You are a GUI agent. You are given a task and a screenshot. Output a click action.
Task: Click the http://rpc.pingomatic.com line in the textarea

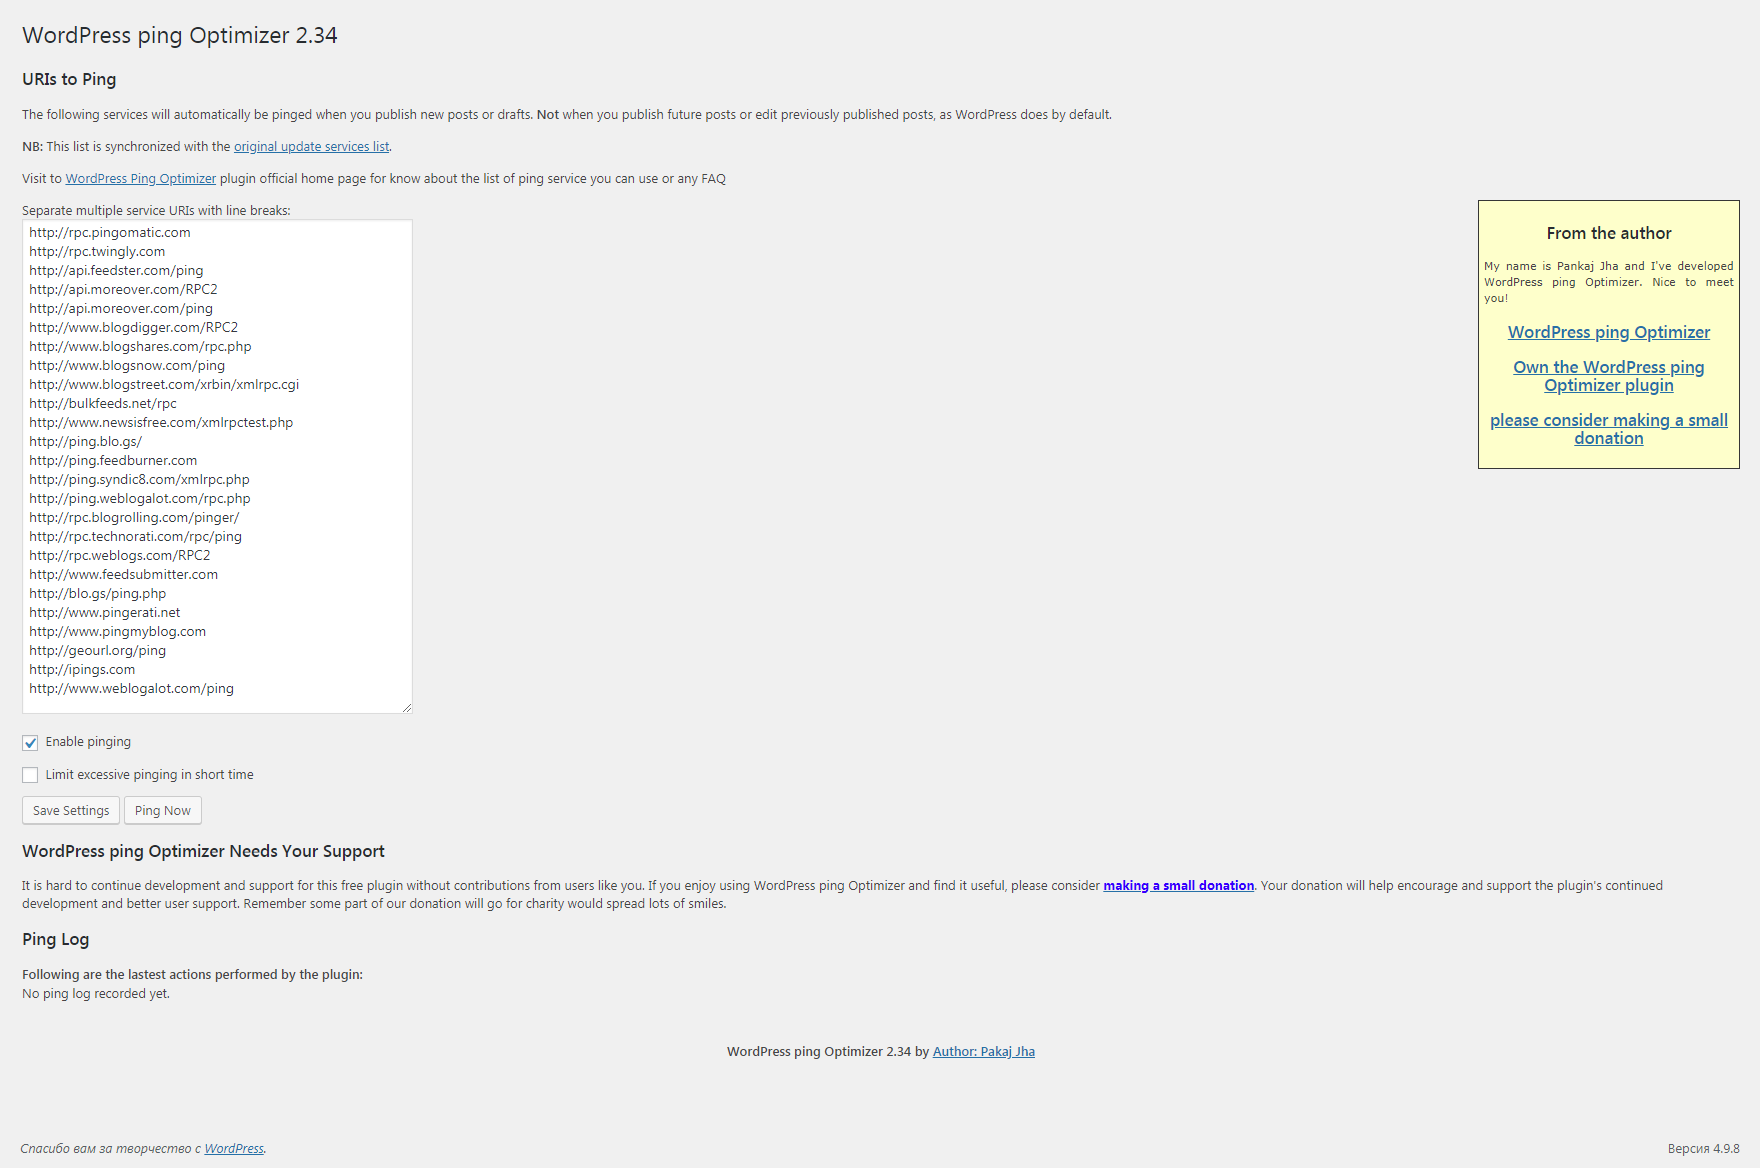click(x=110, y=232)
